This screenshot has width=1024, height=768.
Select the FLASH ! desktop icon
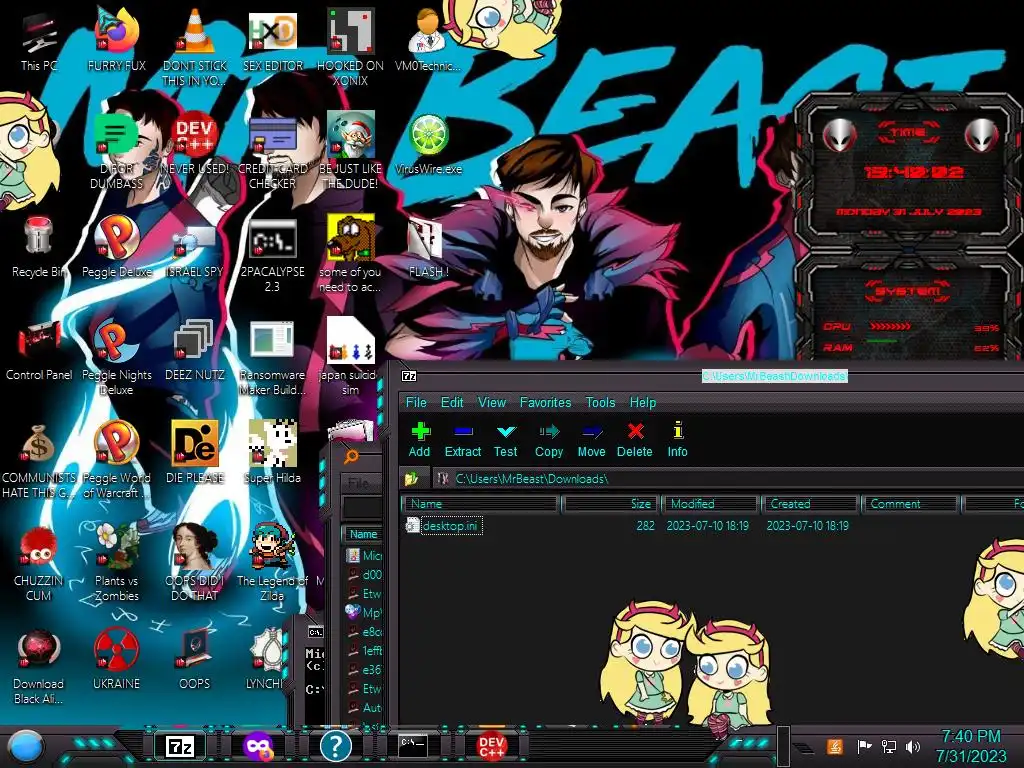click(x=428, y=247)
